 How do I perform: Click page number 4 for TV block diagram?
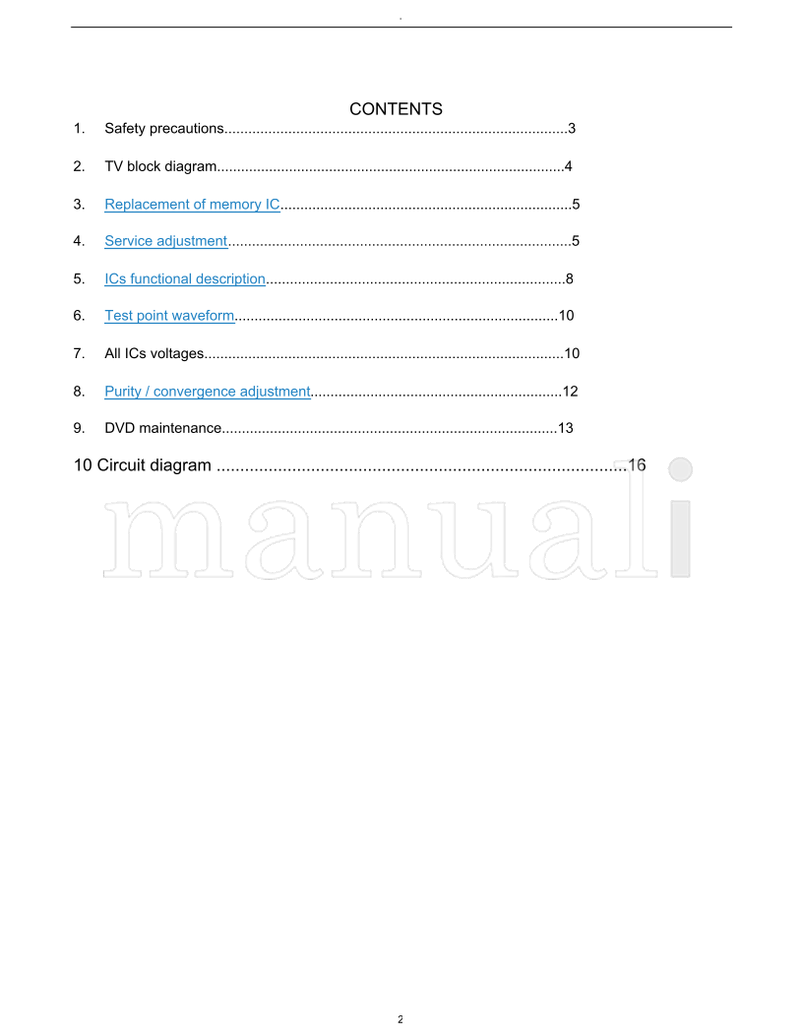pos(568,166)
